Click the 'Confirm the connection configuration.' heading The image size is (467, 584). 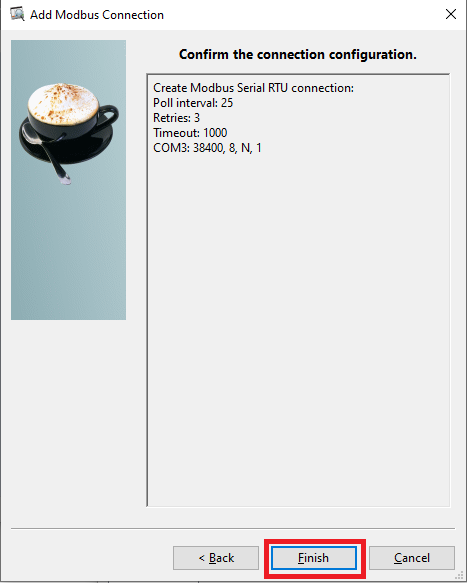(298, 54)
